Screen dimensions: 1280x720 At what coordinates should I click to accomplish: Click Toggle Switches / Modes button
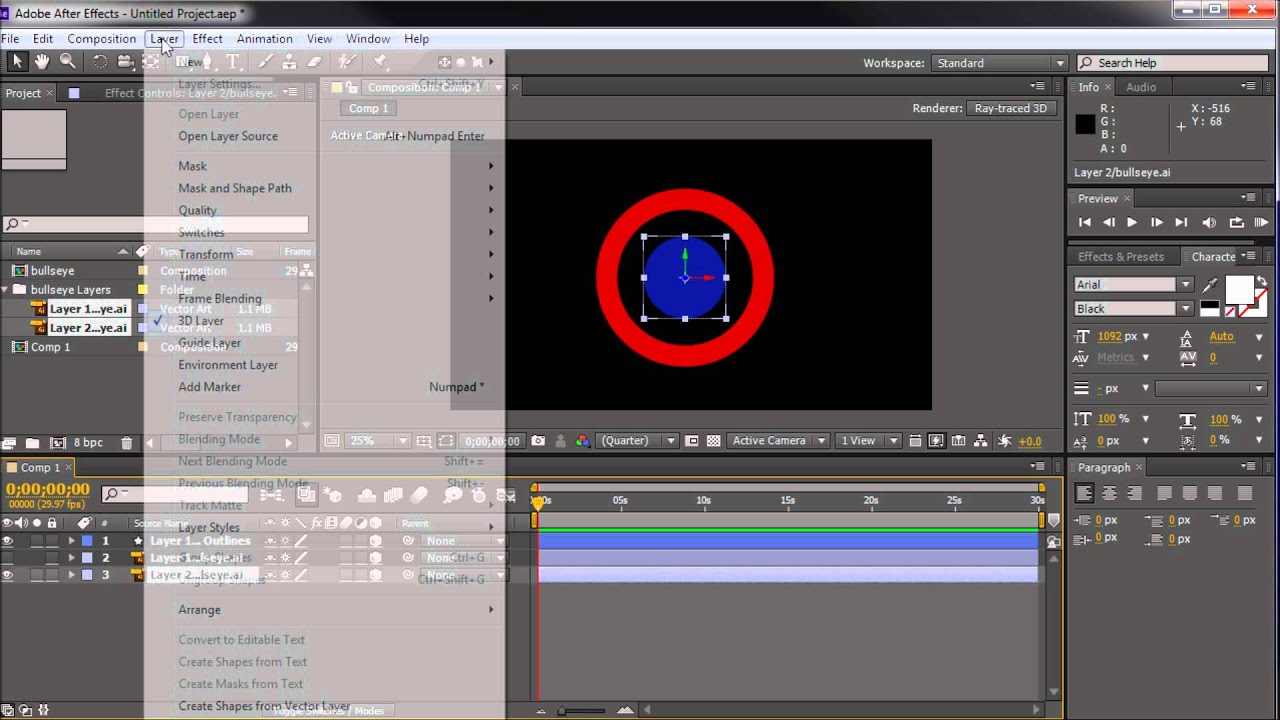(x=328, y=710)
